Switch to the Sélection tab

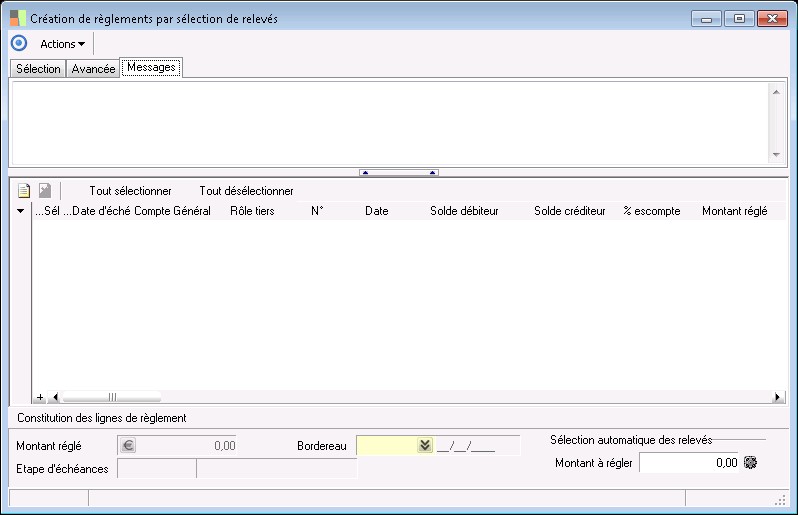(38, 69)
